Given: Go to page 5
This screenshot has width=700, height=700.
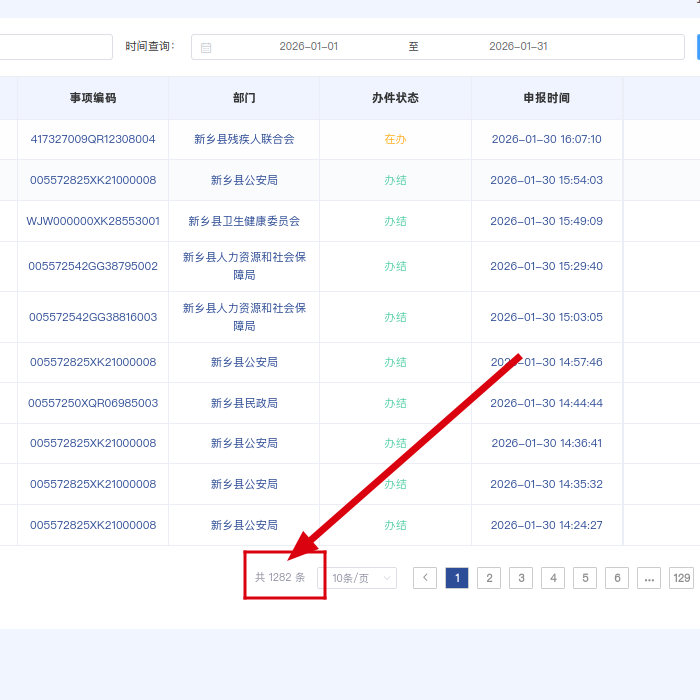Looking at the screenshot, I should 585,578.
